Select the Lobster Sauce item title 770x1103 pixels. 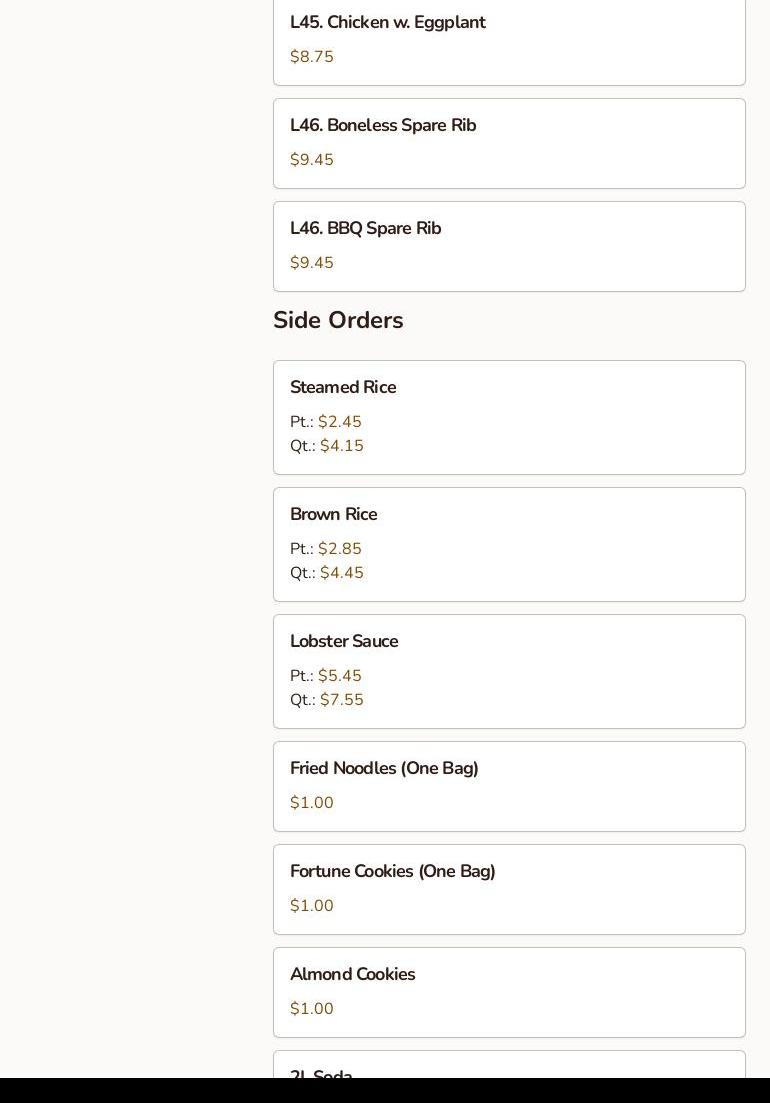tap(344, 642)
